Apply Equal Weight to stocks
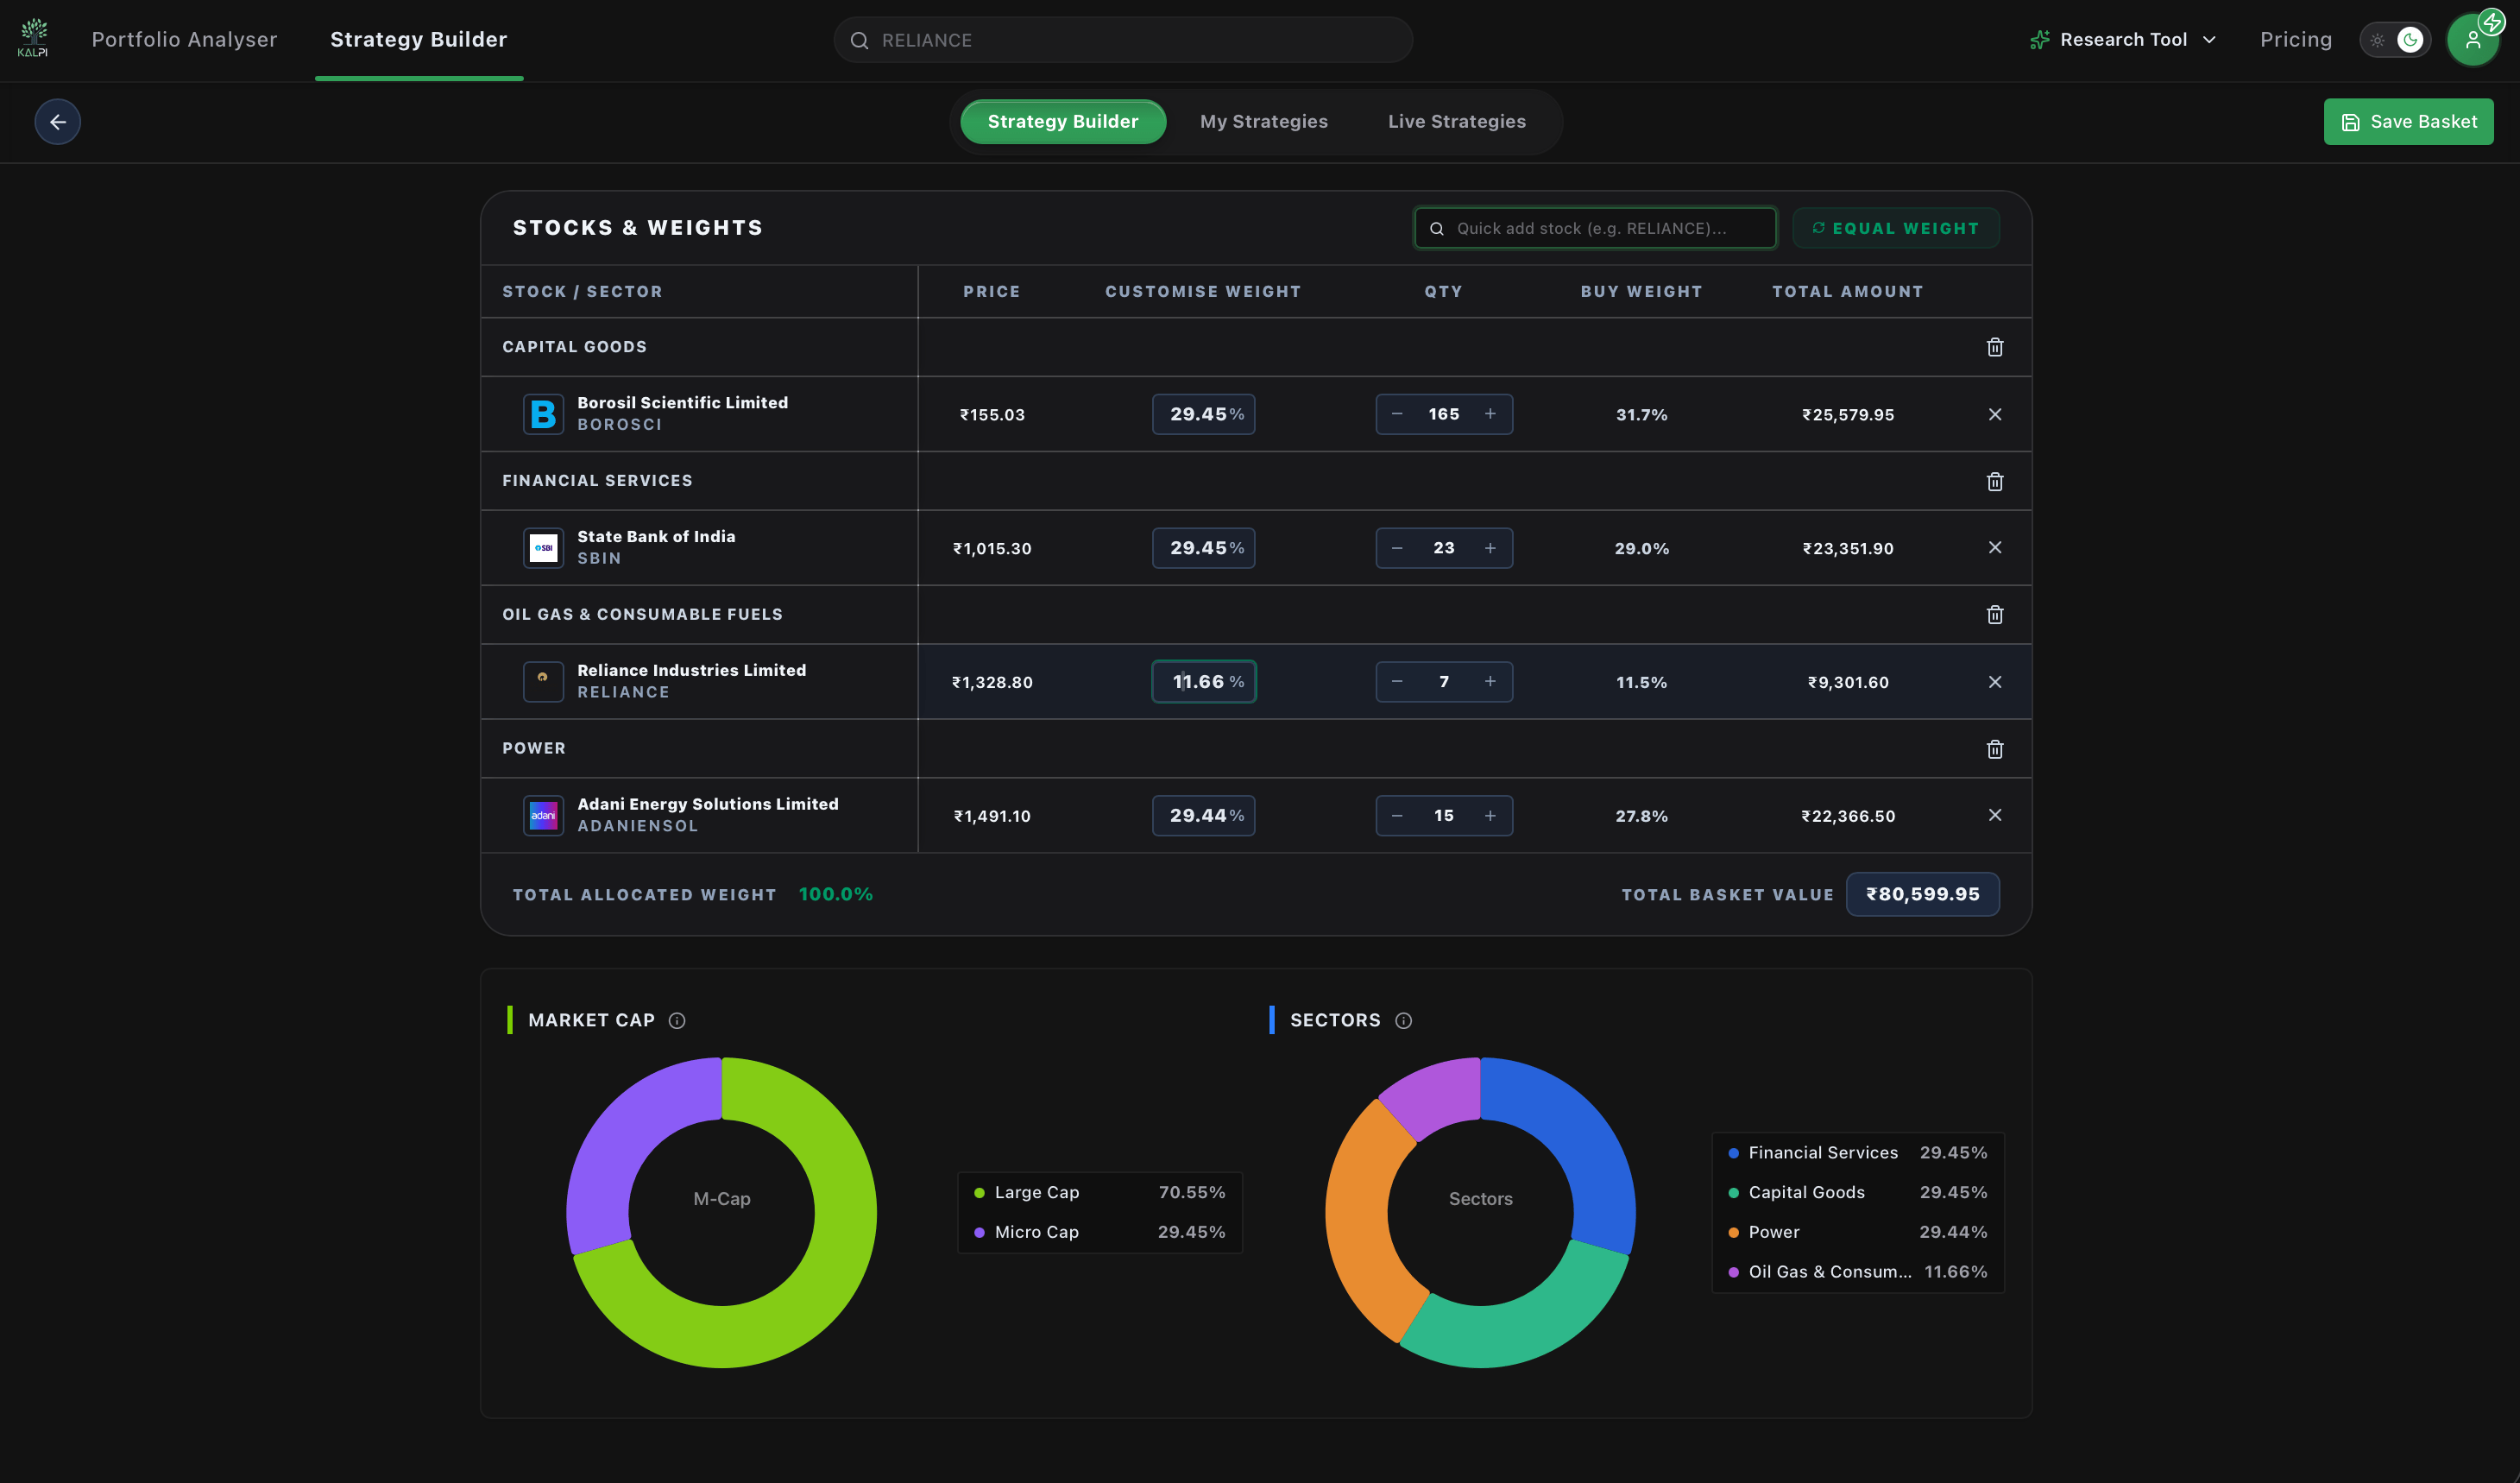2520x1483 pixels. tap(1895, 228)
